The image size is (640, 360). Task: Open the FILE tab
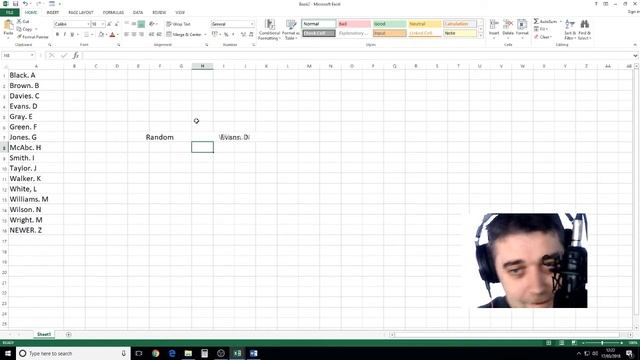[9, 13]
